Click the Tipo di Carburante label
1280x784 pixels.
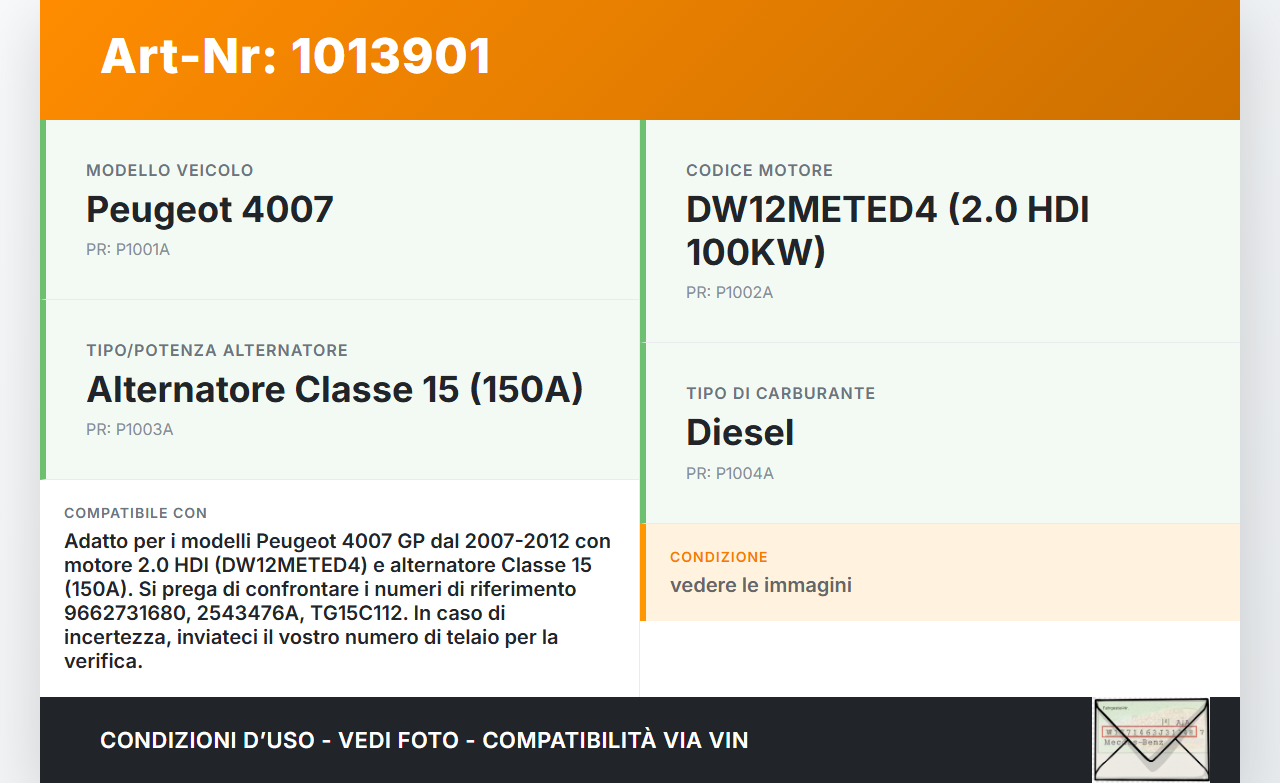tap(780, 394)
